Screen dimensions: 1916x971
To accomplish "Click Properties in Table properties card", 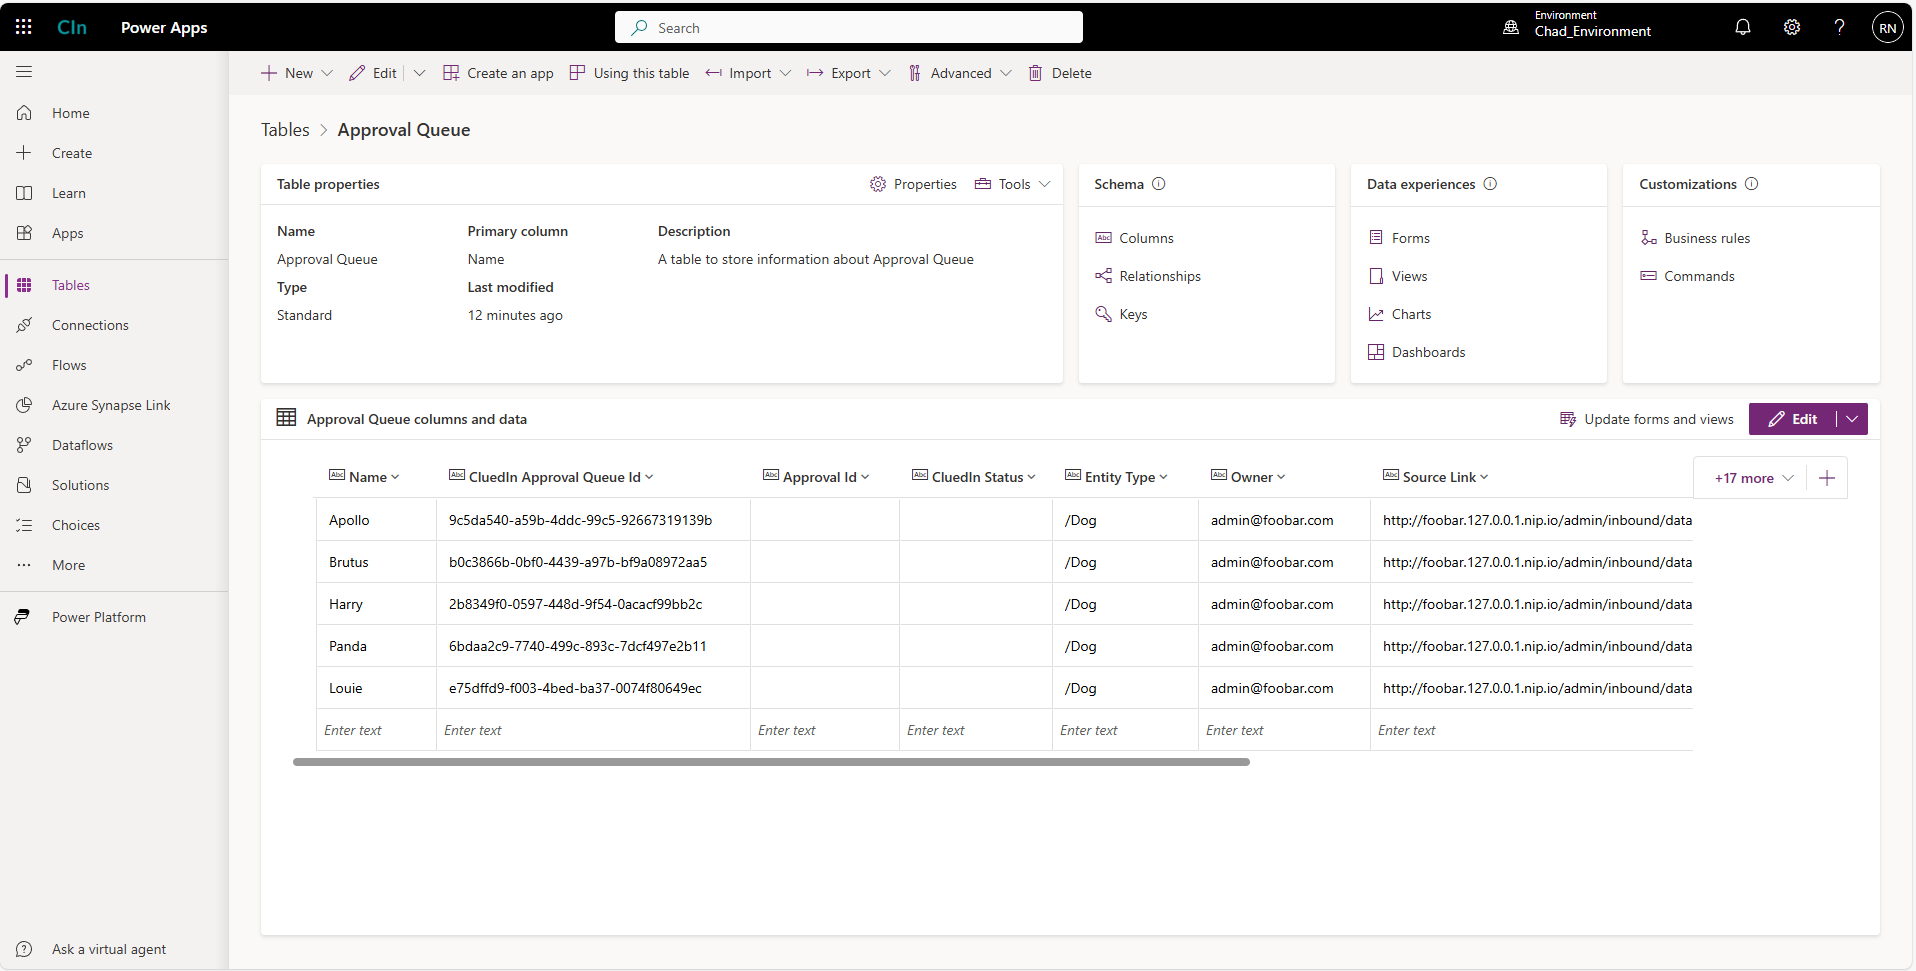I will 913,184.
